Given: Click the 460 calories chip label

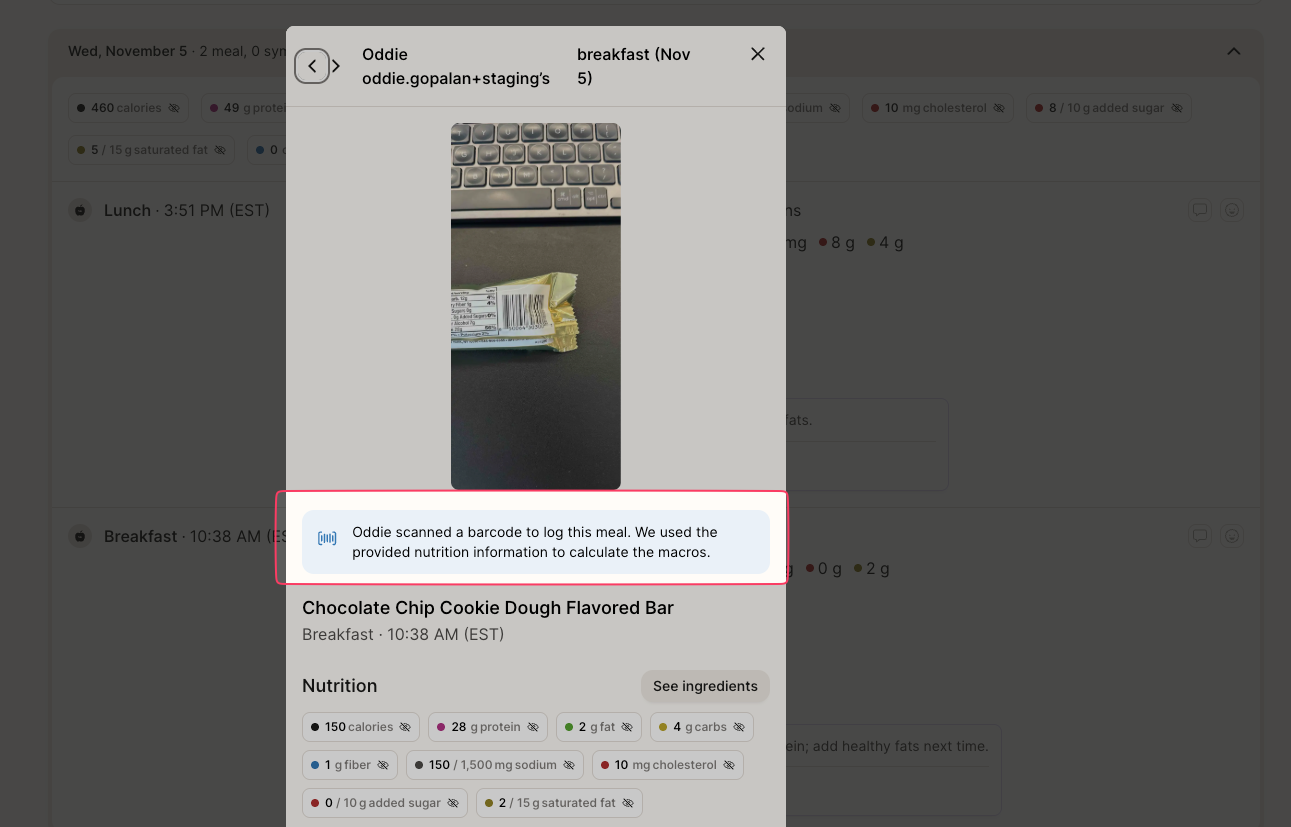Looking at the screenshot, I should tap(126, 108).
